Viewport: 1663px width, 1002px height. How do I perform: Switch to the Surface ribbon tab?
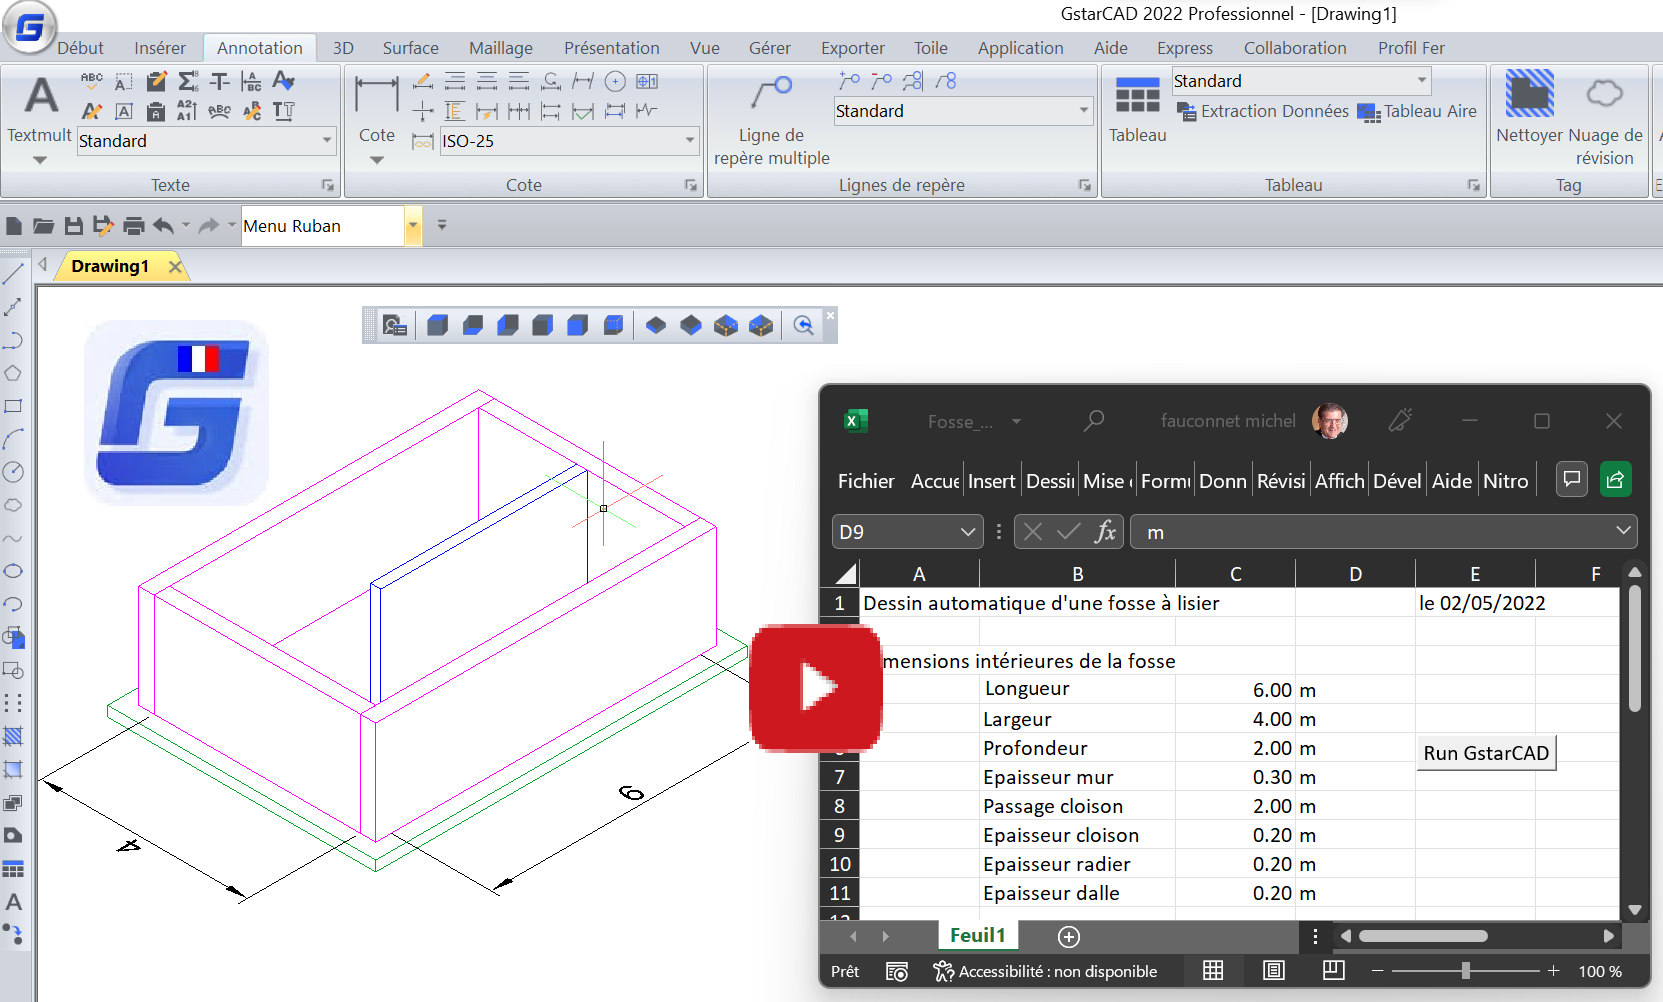tap(410, 48)
